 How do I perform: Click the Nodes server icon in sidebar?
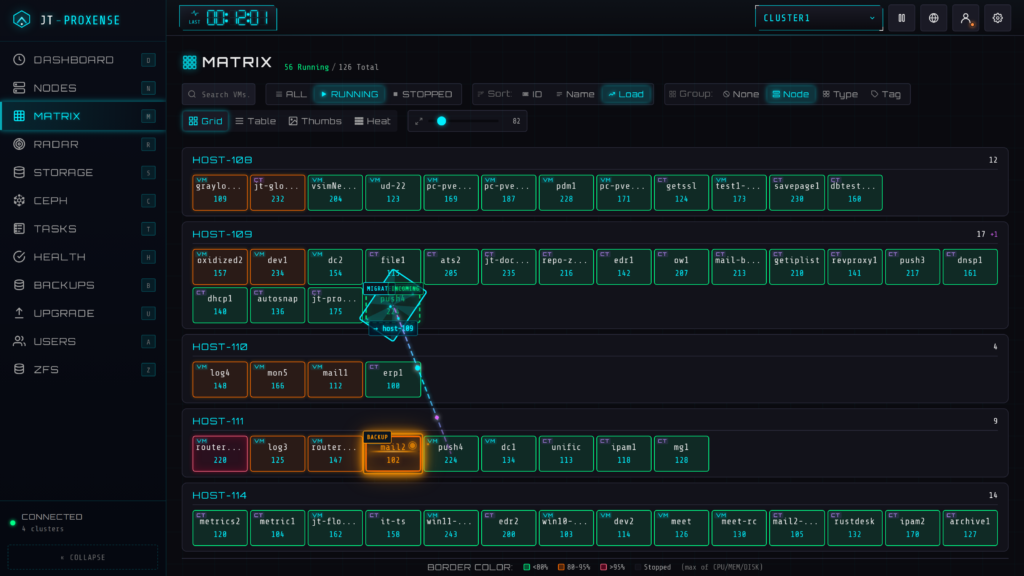[x=19, y=88]
